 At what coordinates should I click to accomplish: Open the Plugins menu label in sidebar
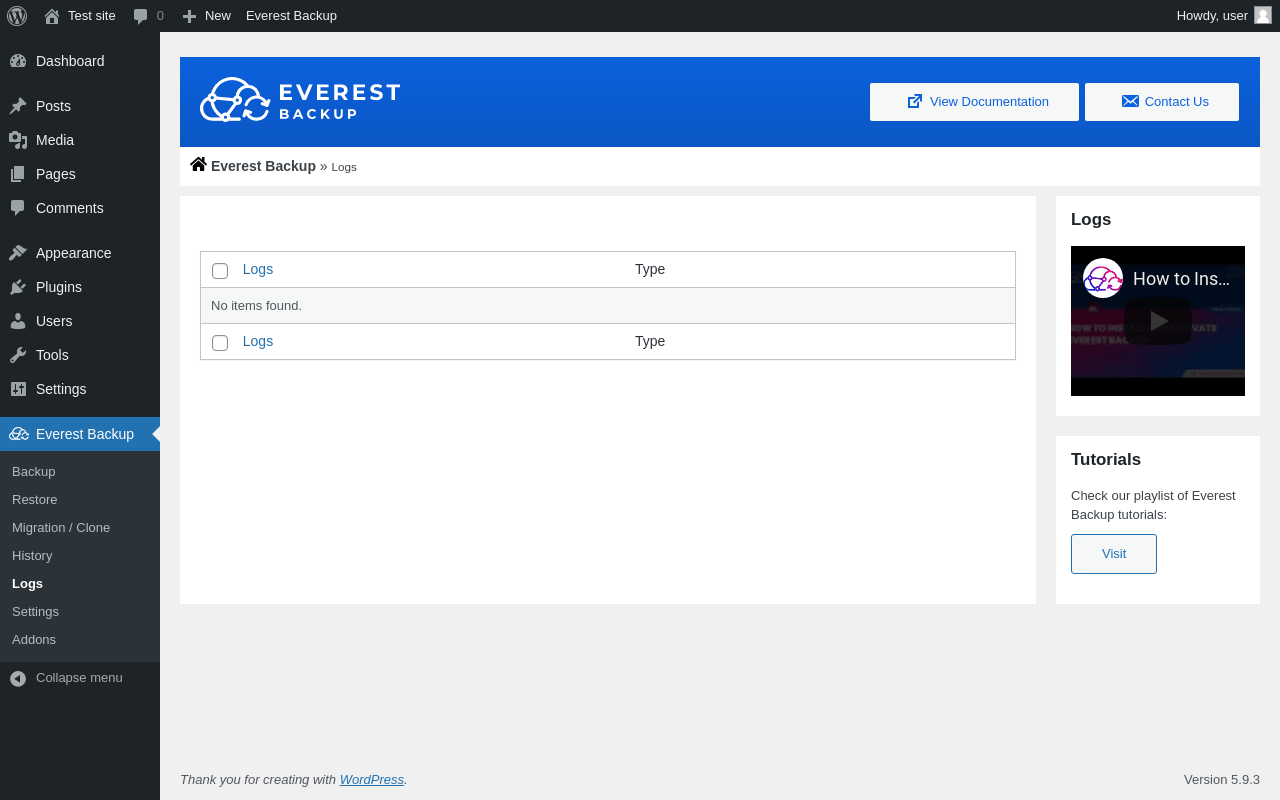[59, 287]
